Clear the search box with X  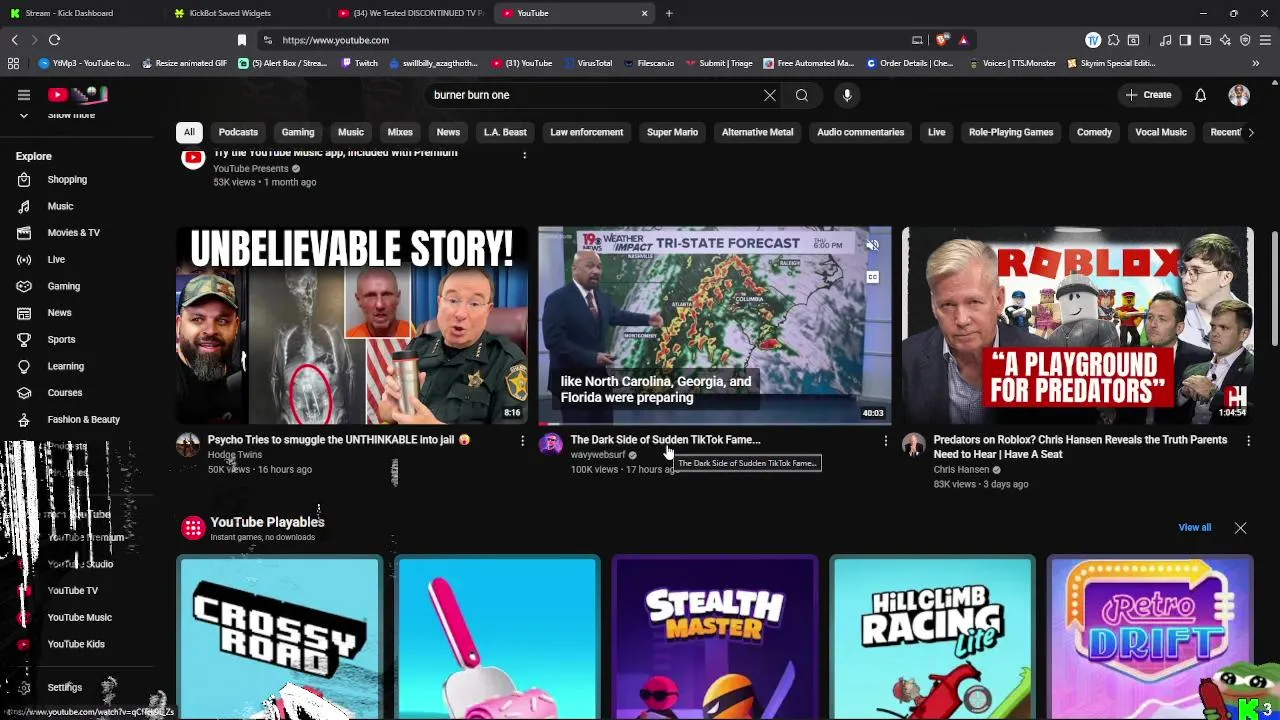click(770, 95)
